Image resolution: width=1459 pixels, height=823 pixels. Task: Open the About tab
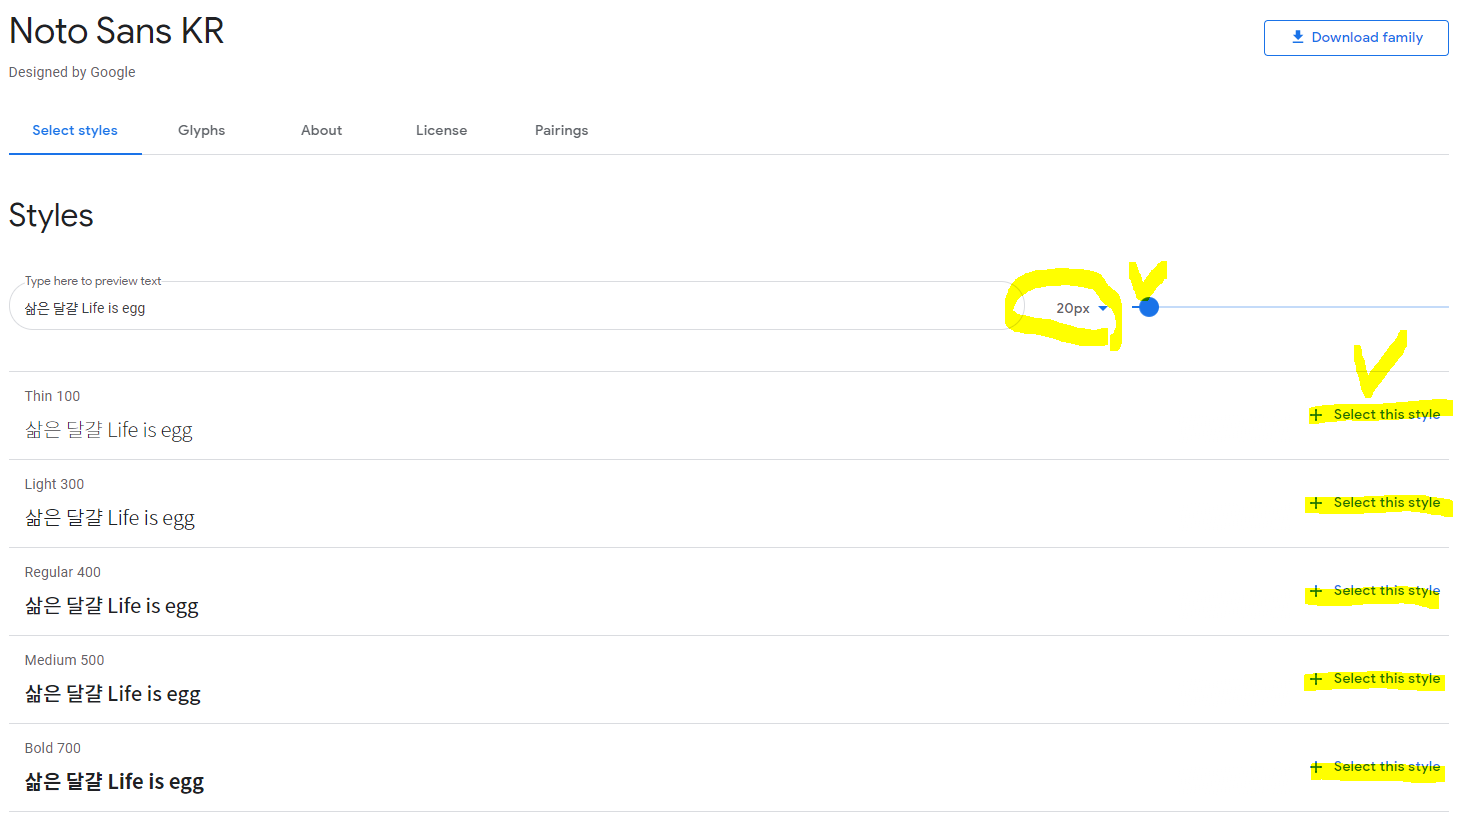321,130
